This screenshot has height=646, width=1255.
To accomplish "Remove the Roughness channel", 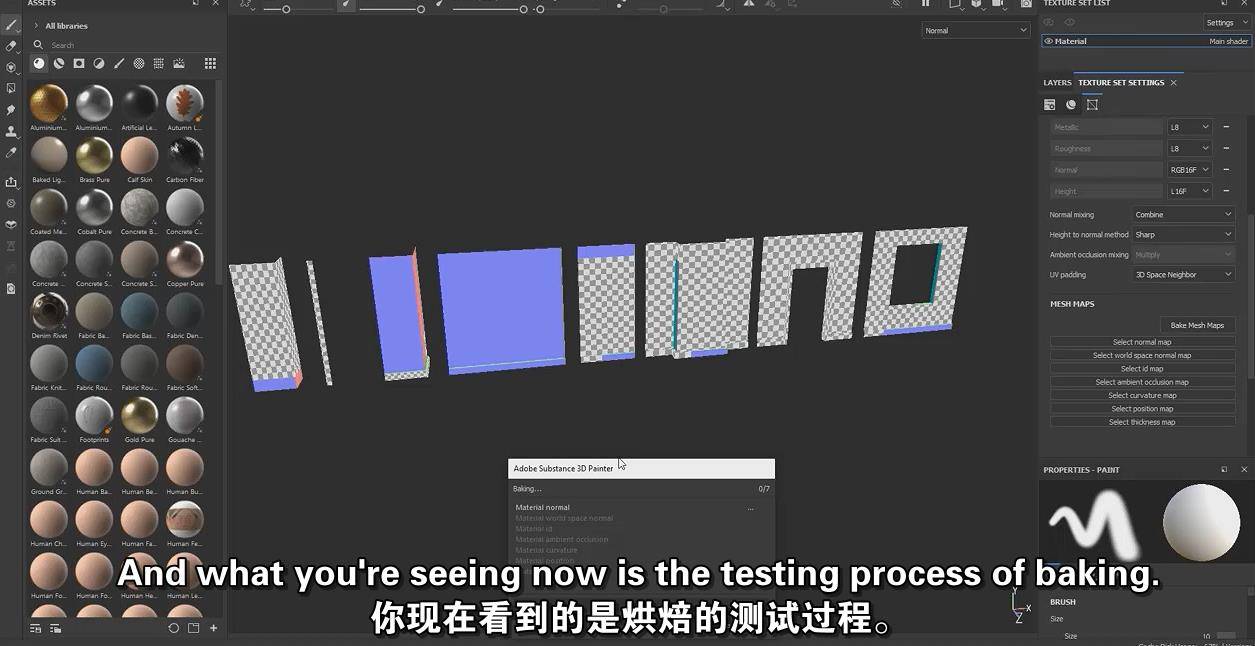I will point(1226,148).
